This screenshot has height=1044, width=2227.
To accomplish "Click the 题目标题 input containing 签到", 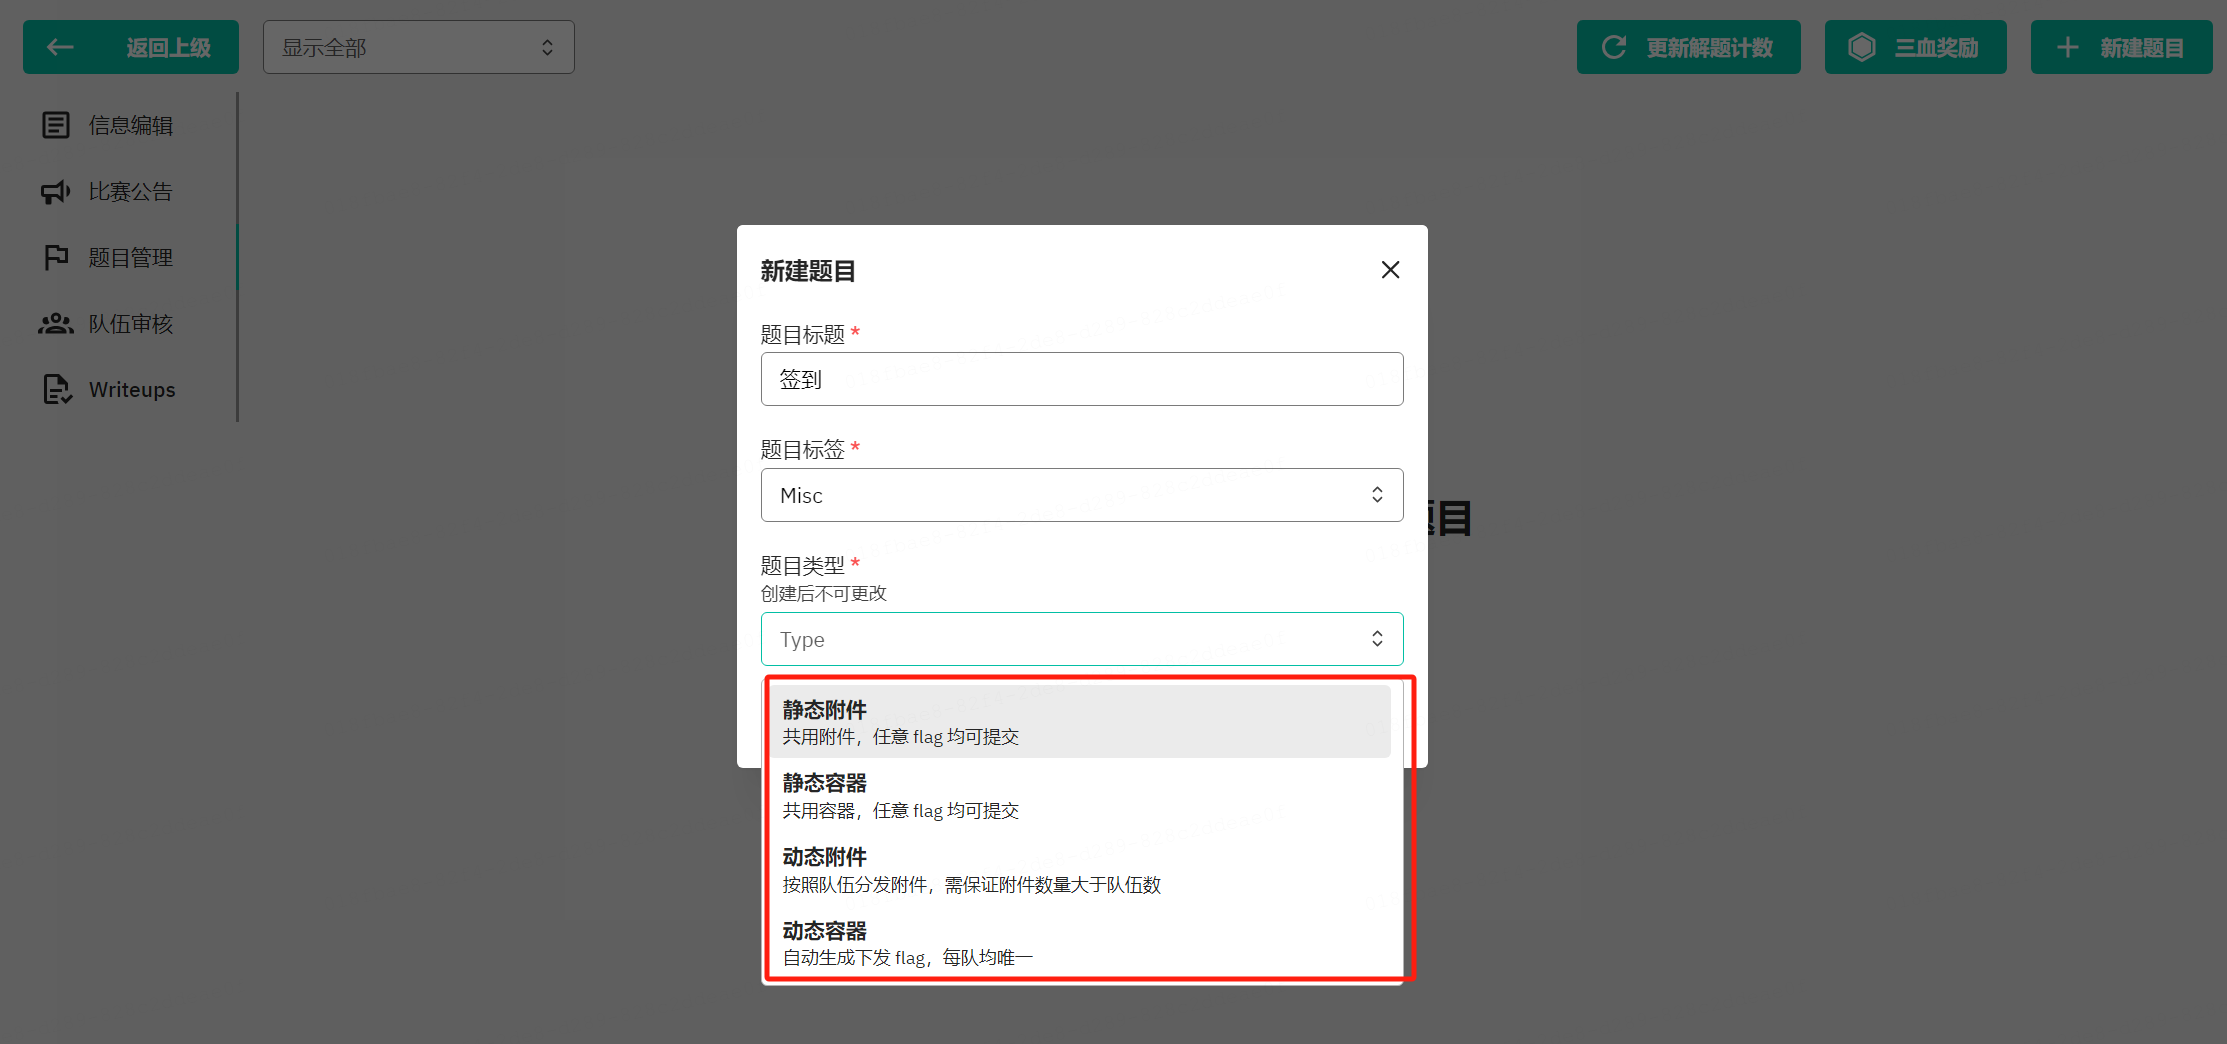I will 1082,379.
